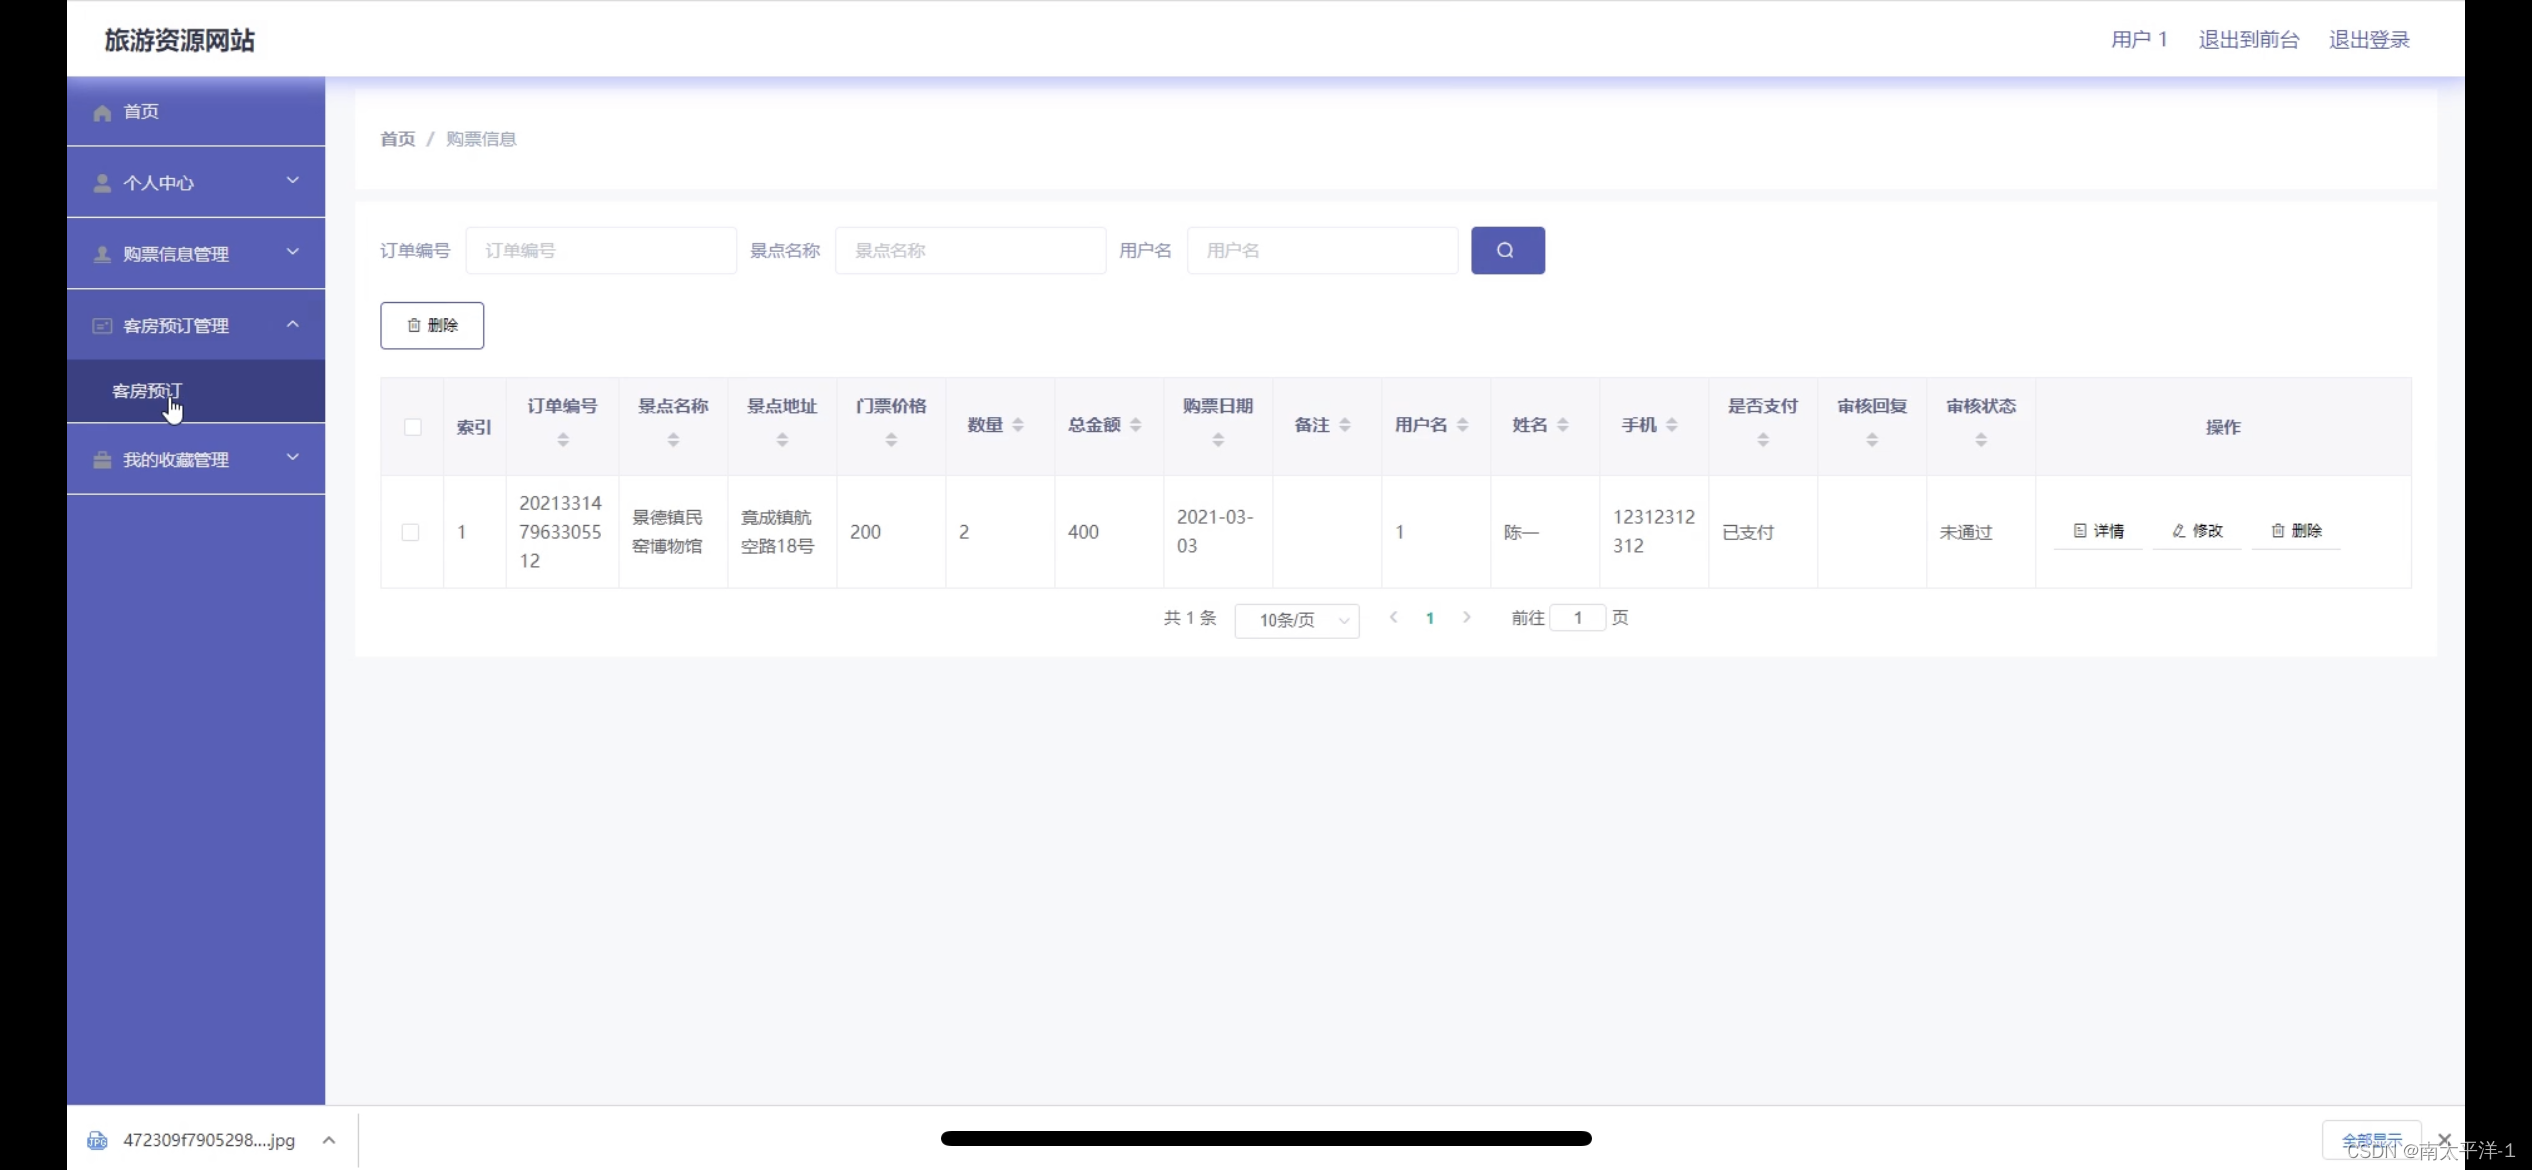Sort by 姓名 column arrows
The image size is (2532, 1170).
point(1563,425)
